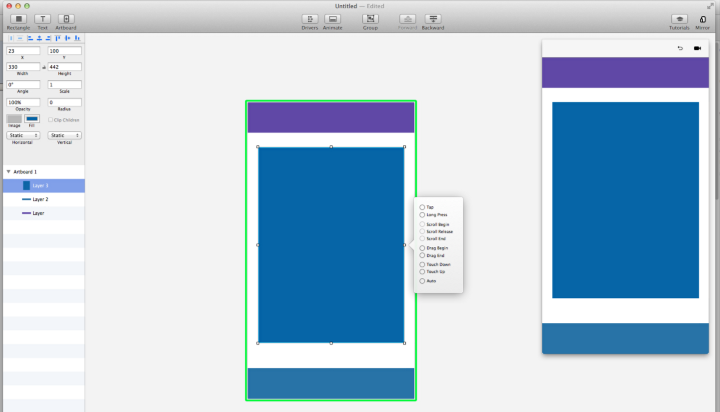Select the Text tool
Viewport: 720px width, 412px height.
click(x=43, y=19)
